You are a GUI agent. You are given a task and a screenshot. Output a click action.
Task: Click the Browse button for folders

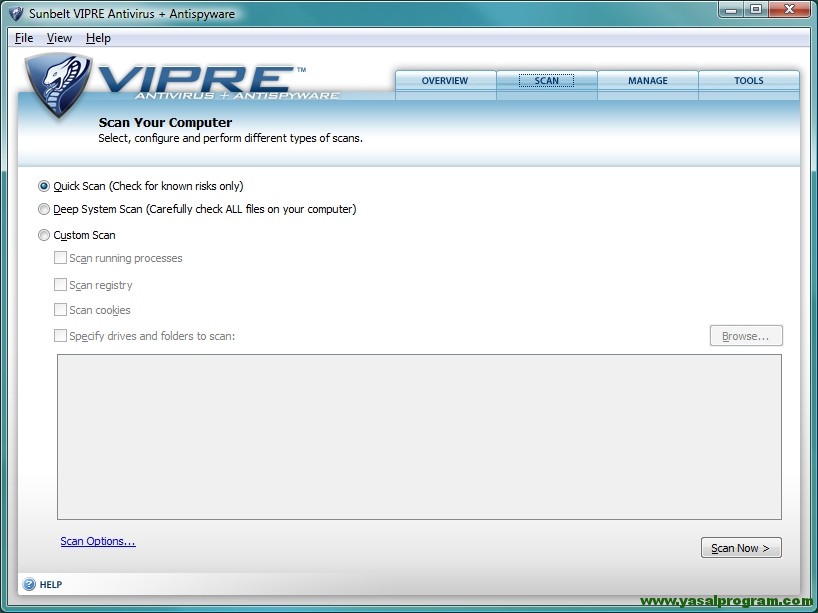745,336
